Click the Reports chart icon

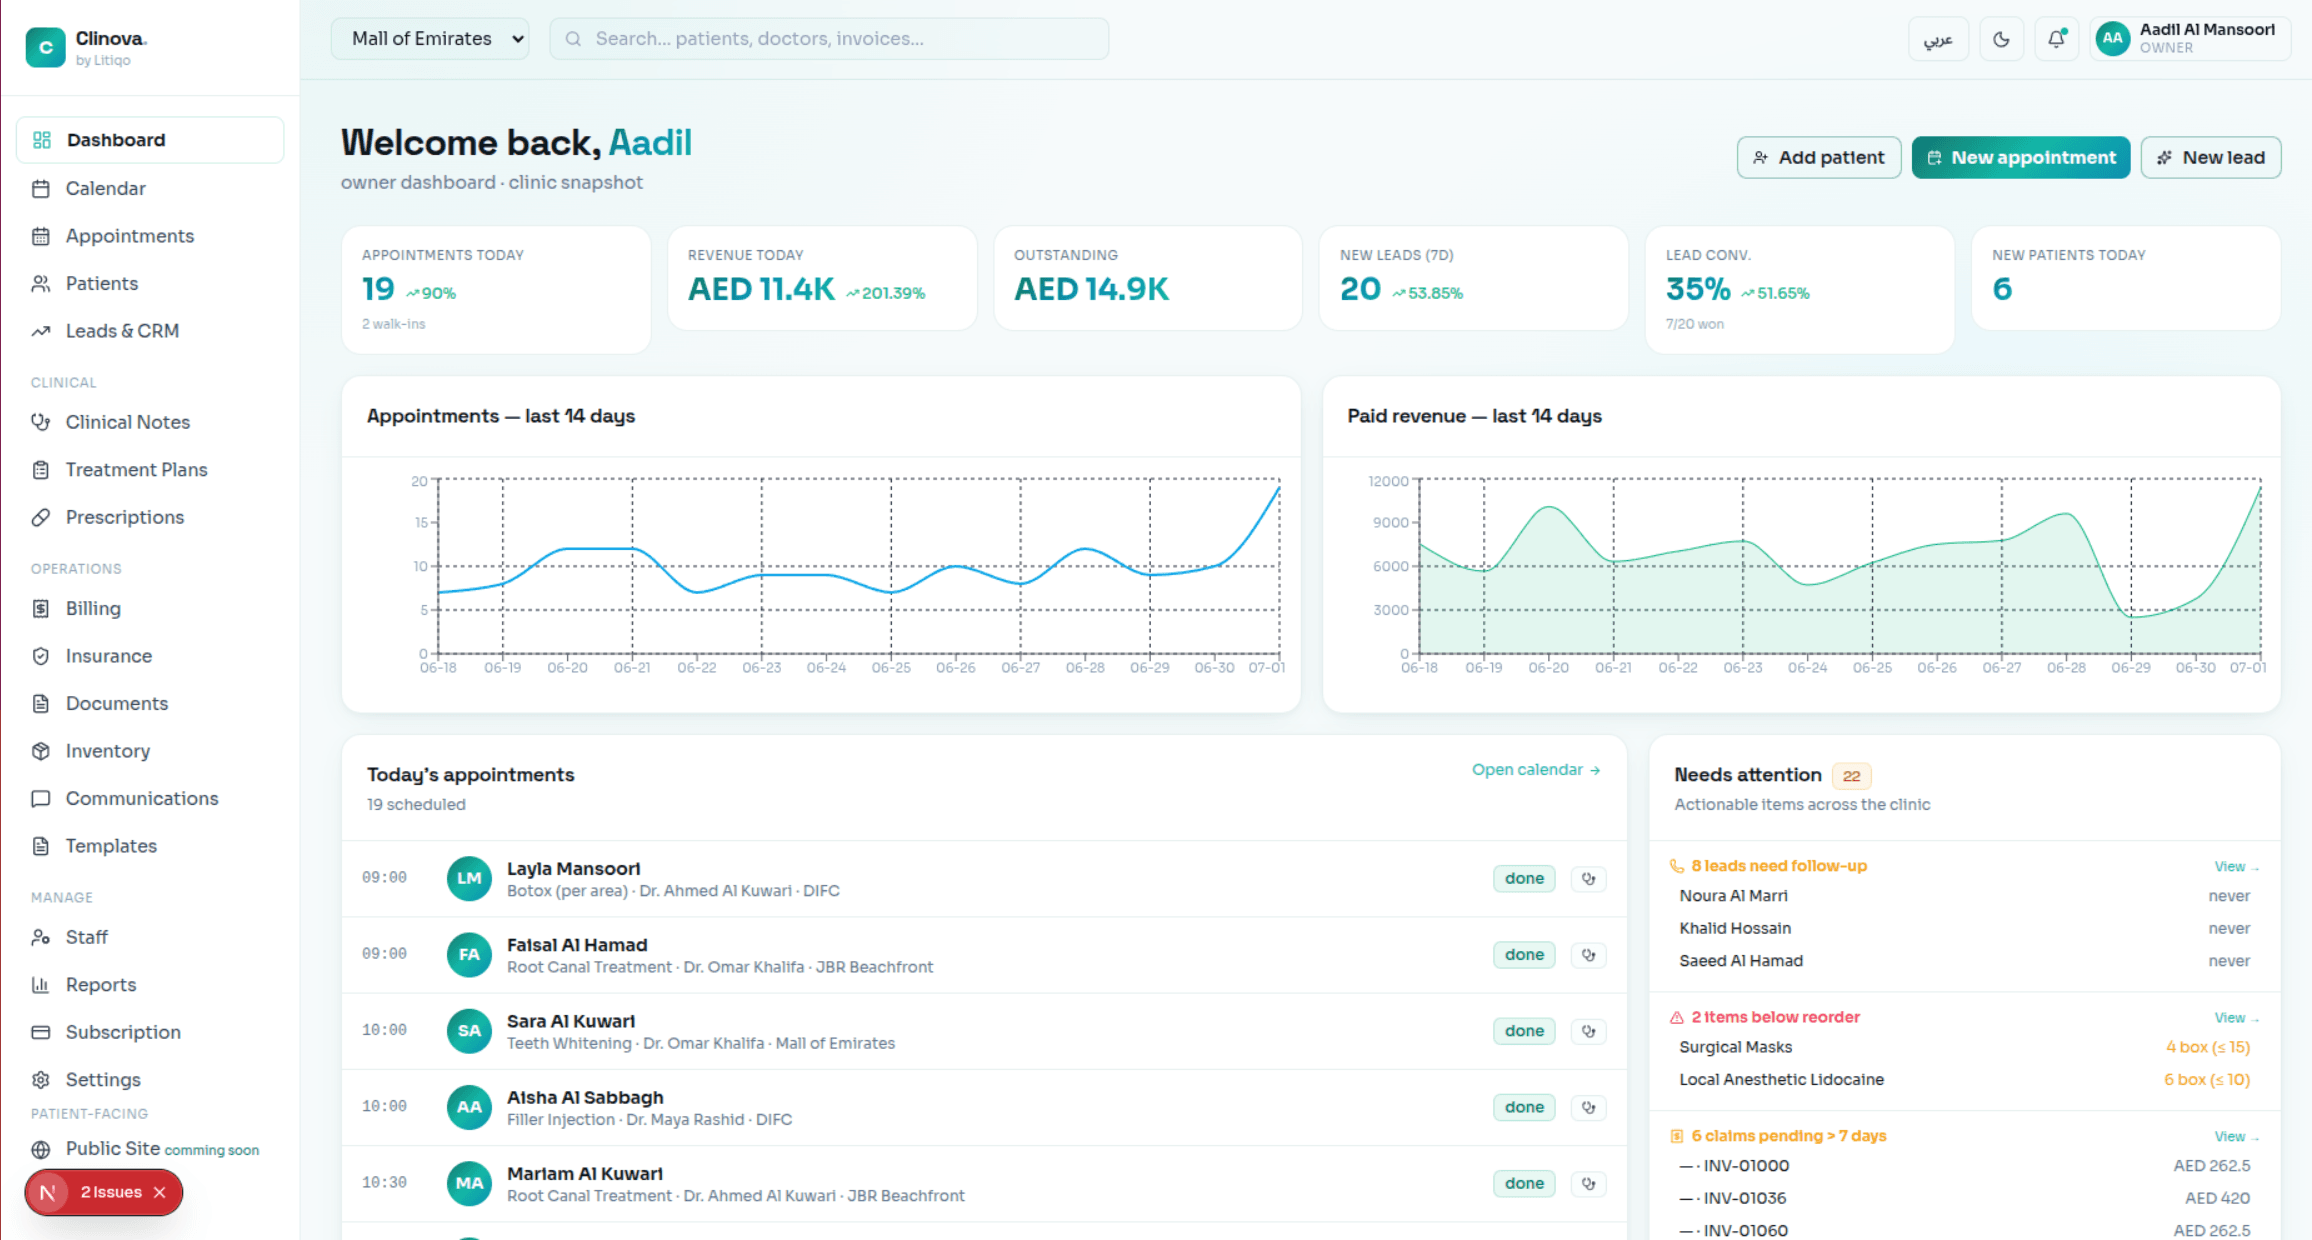(x=41, y=984)
